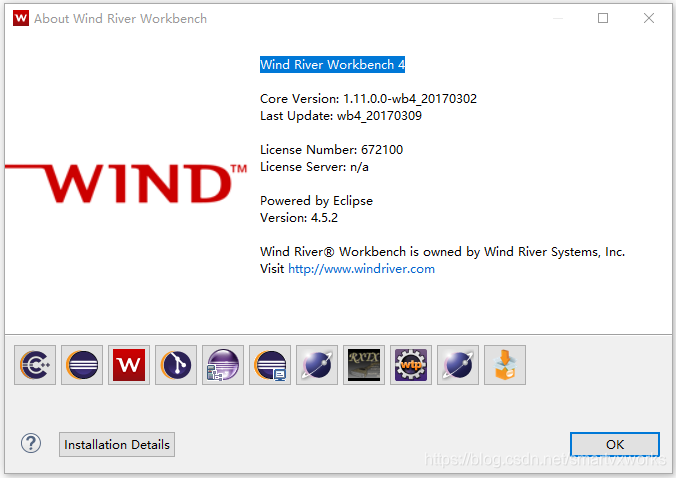The height and width of the screenshot is (478, 676).
Task: Click the License Server n/a text
Action: pos(314,167)
